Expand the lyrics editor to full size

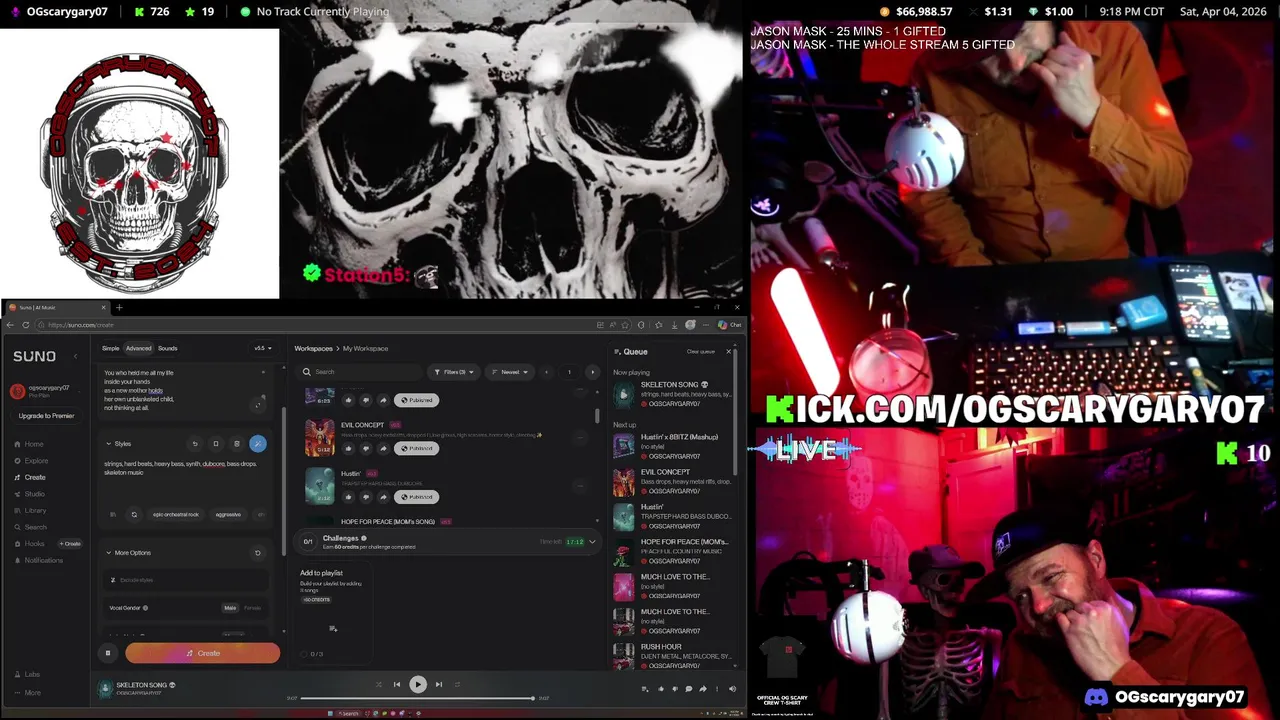258,404
